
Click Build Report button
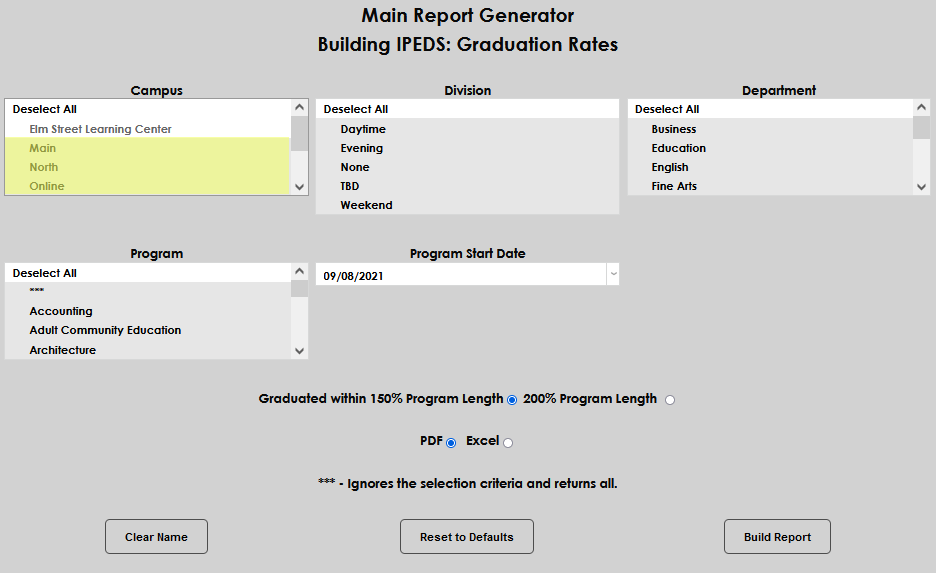click(x=777, y=537)
